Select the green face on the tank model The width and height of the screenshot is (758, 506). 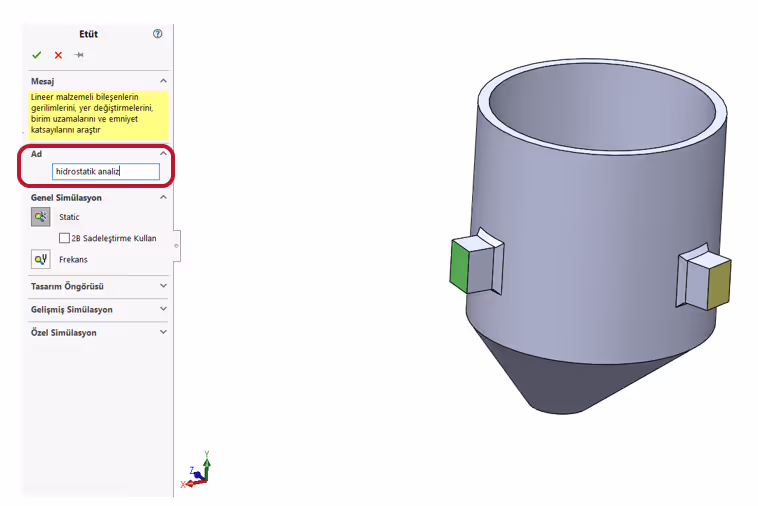[459, 265]
